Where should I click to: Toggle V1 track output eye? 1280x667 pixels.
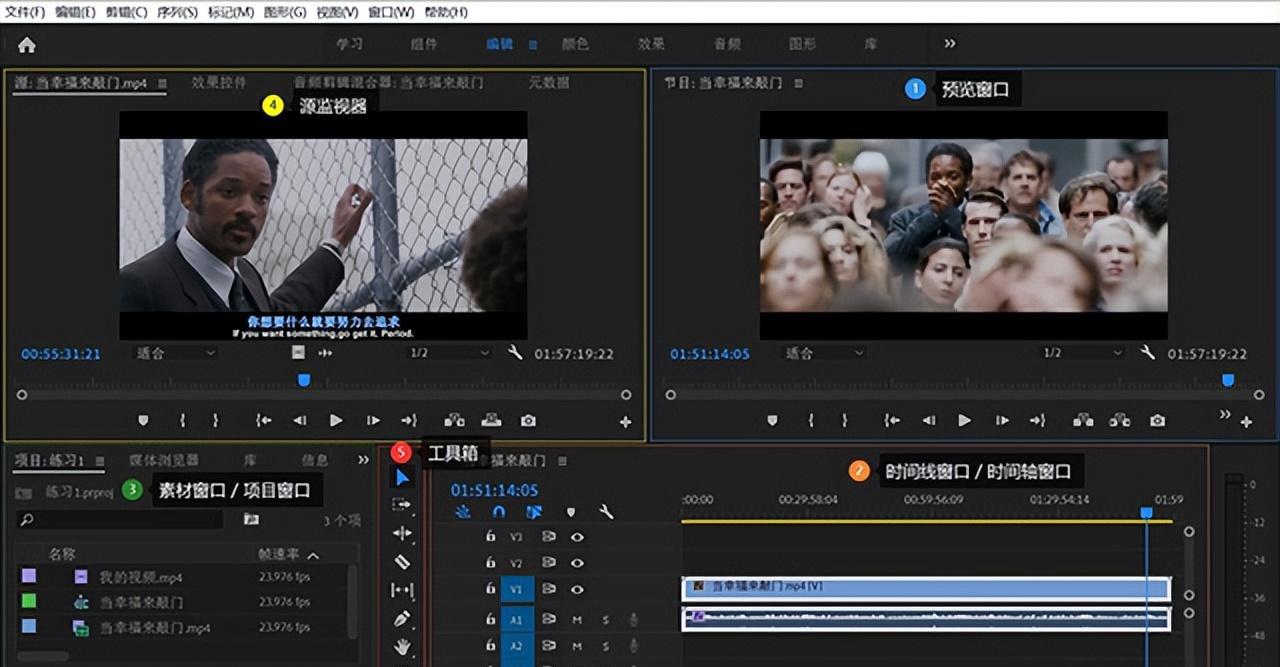pyautogui.click(x=577, y=590)
